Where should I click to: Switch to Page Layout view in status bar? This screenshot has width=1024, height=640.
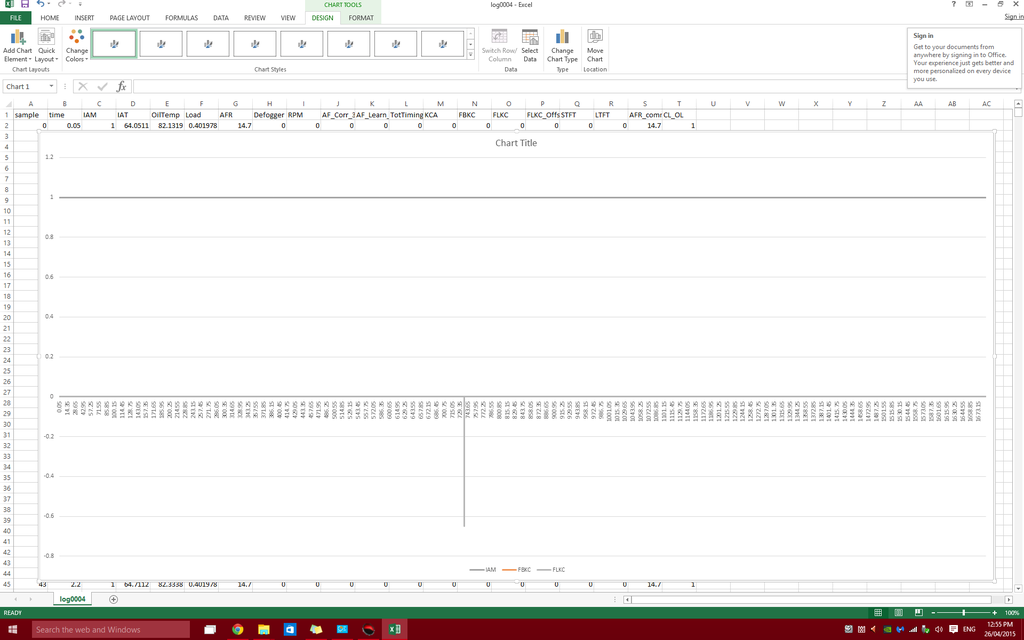(x=899, y=612)
